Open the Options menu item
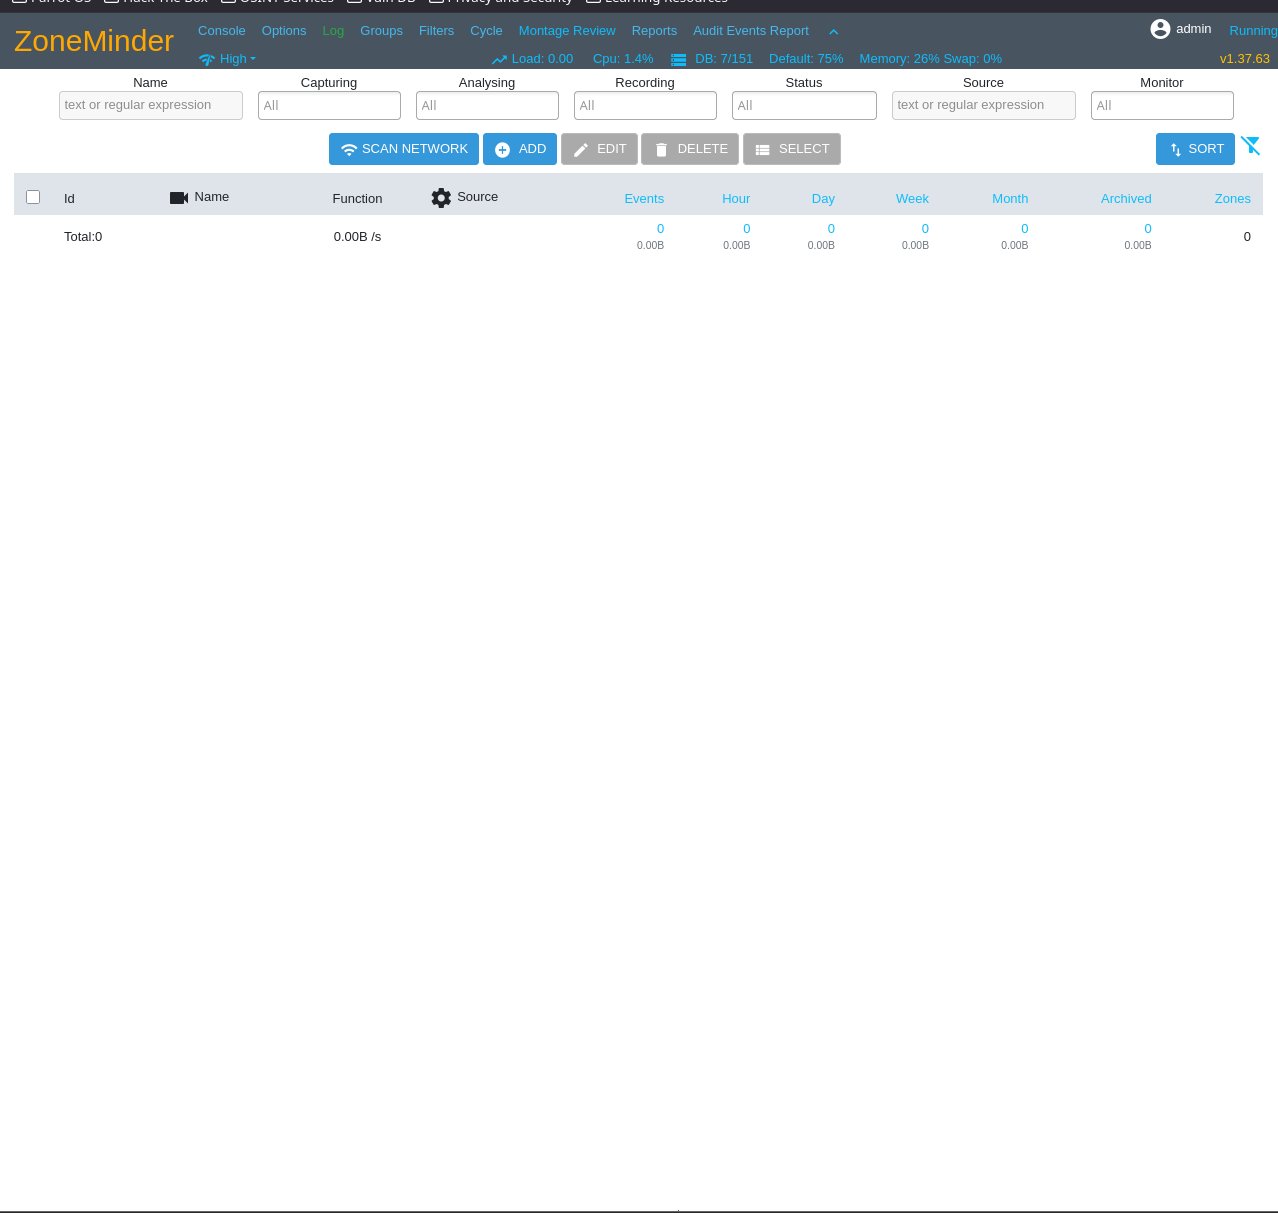Screen dimensions: 1278x1213 pos(284,31)
